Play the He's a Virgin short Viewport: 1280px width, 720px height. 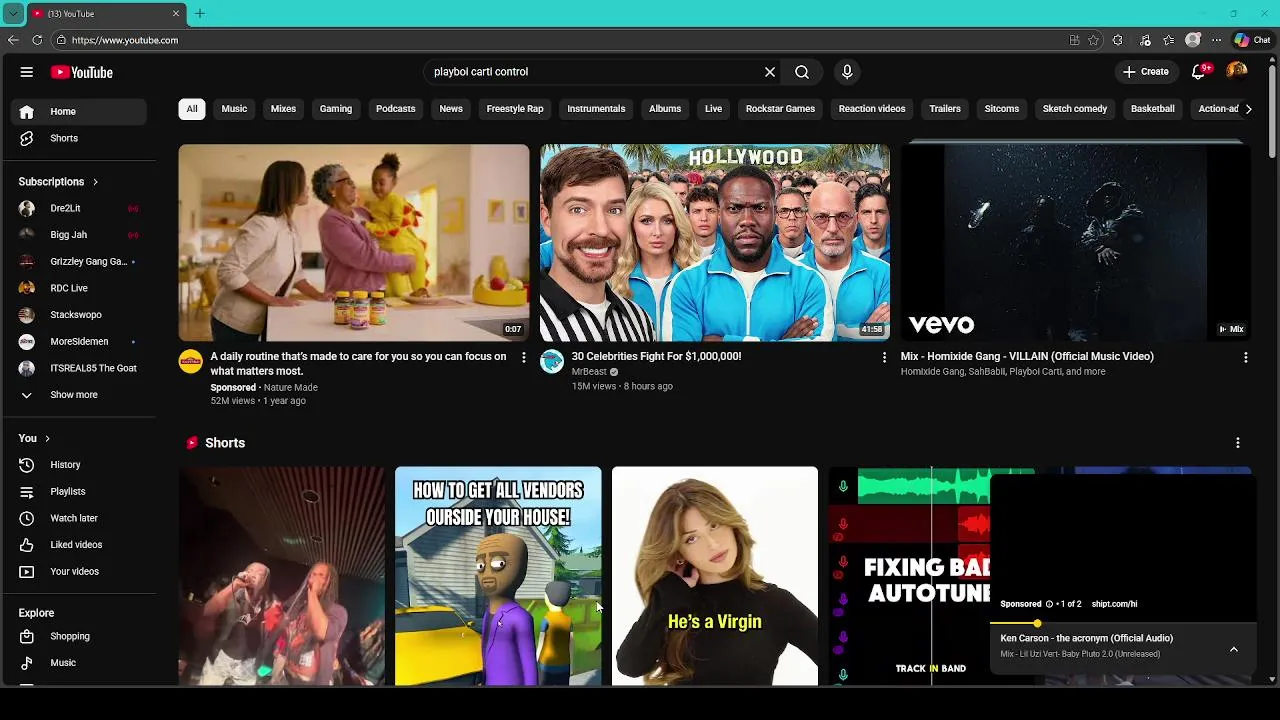point(715,576)
